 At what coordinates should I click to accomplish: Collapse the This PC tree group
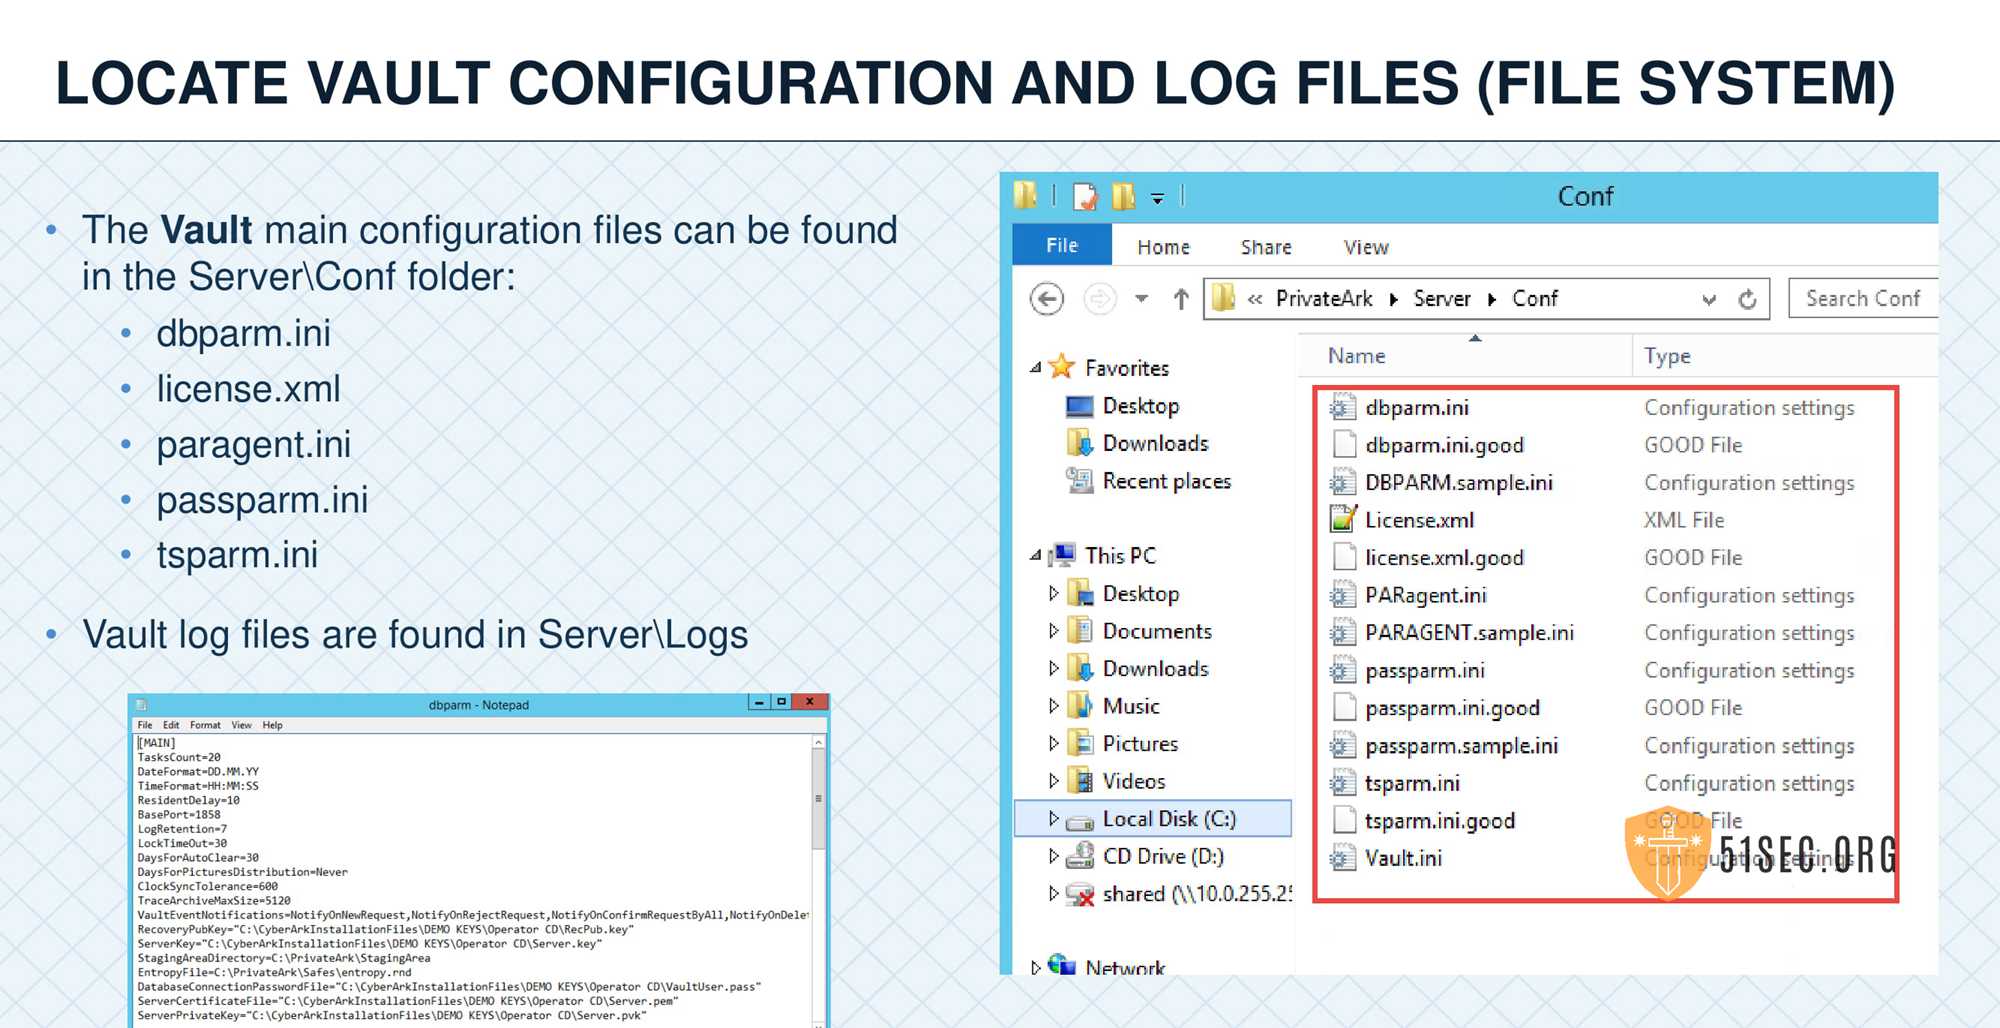pyautogui.click(x=1036, y=555)
